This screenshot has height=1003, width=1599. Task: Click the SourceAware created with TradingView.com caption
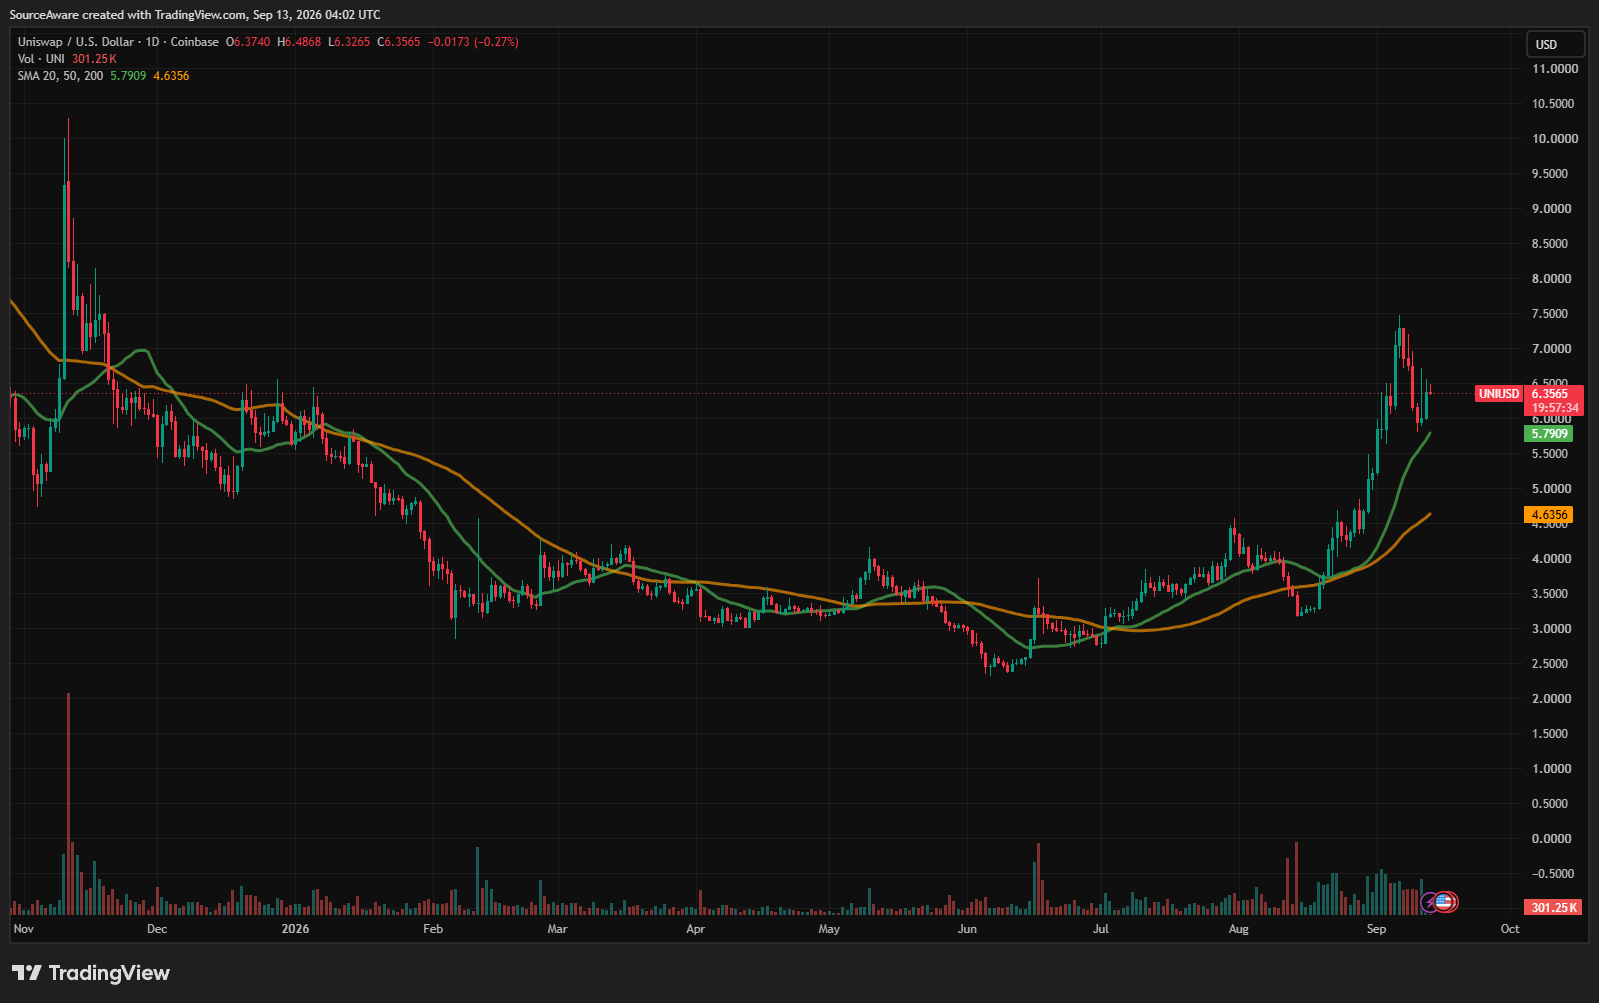coord(195,14)
